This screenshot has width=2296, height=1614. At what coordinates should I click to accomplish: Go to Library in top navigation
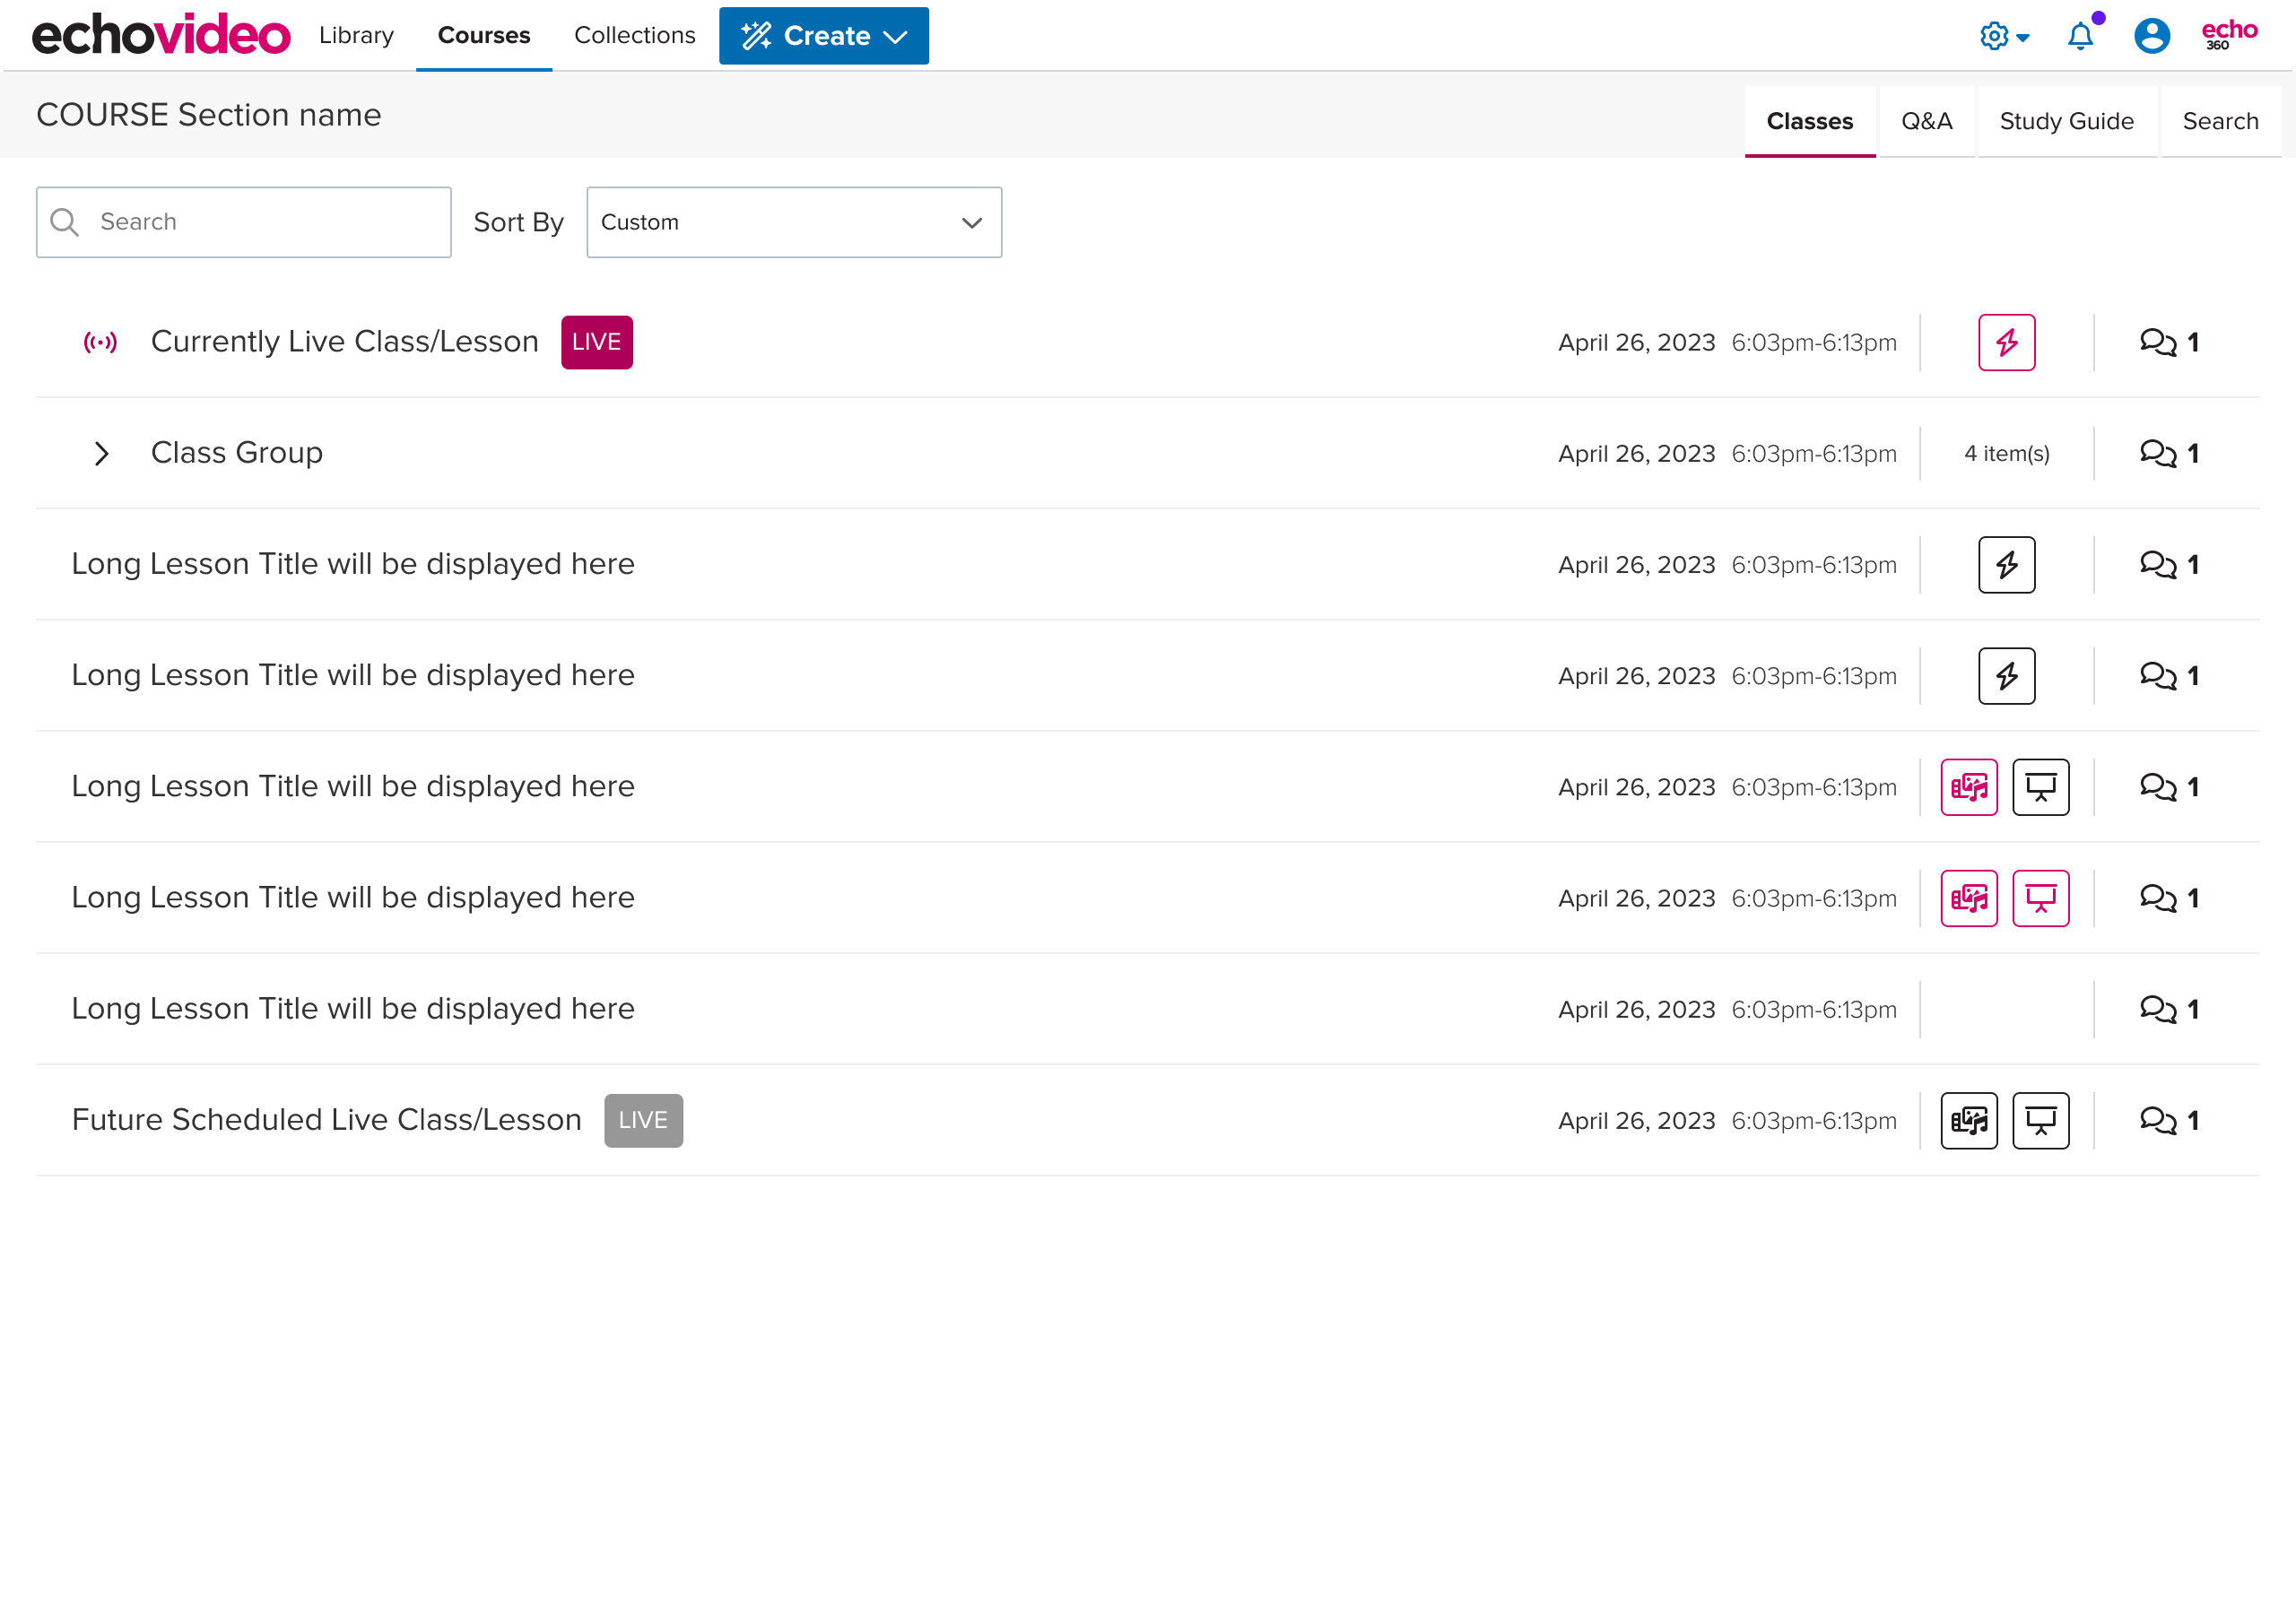point(356,35)
